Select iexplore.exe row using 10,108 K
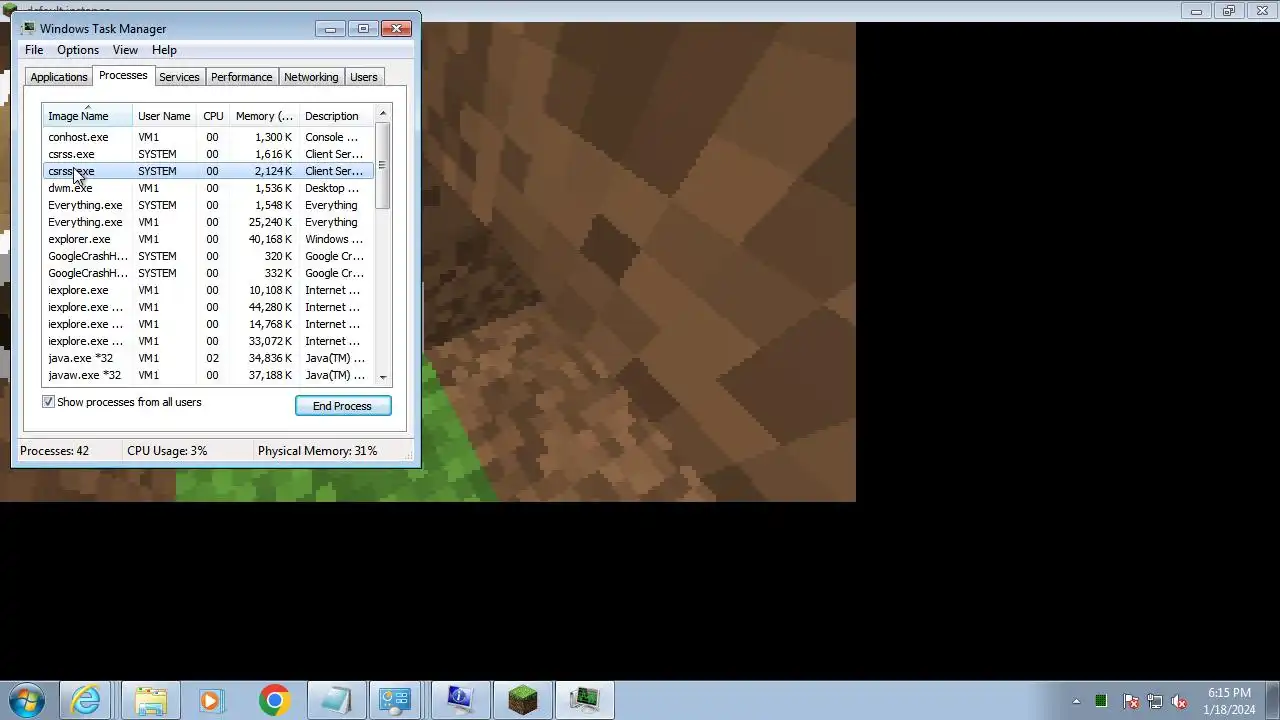Screen dimensions: 1280x720 (x=208, y=290)
